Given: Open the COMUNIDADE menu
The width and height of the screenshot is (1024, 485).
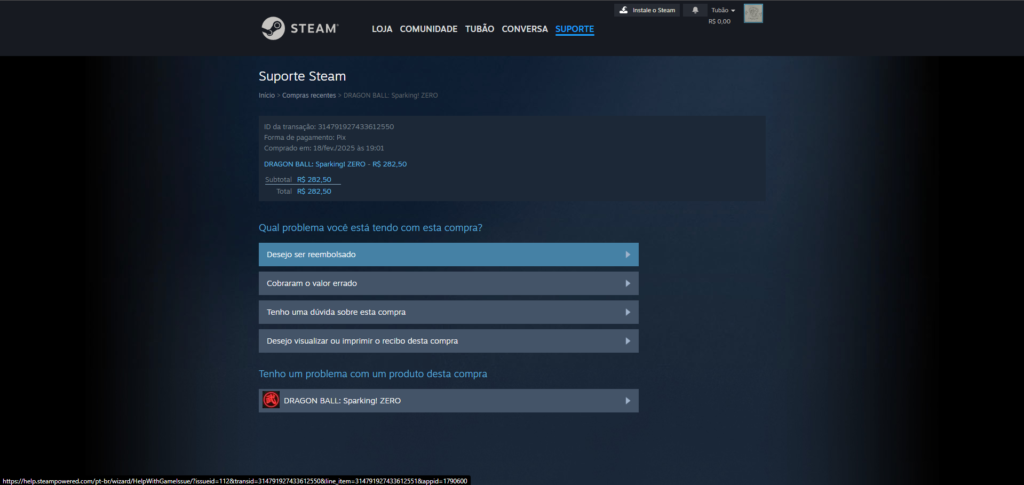Looking at the screenshot, I should pyautogui.click(x=428, y=29).
